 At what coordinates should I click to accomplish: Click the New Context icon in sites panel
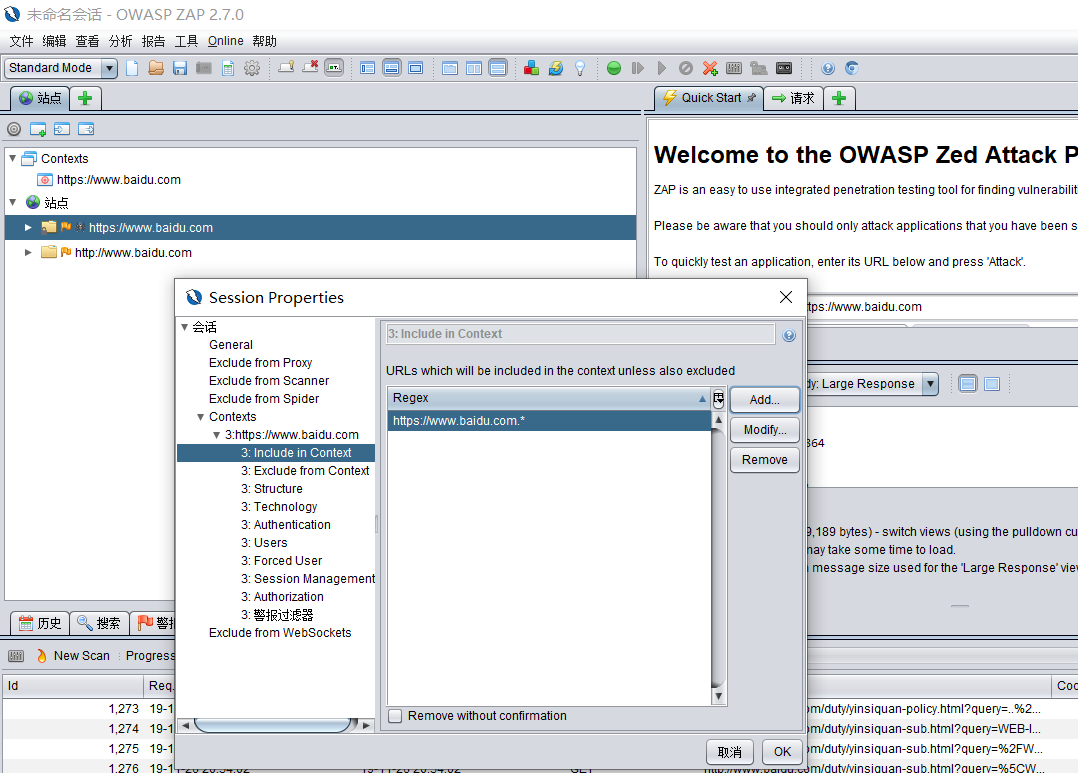[x=38, y=129]
